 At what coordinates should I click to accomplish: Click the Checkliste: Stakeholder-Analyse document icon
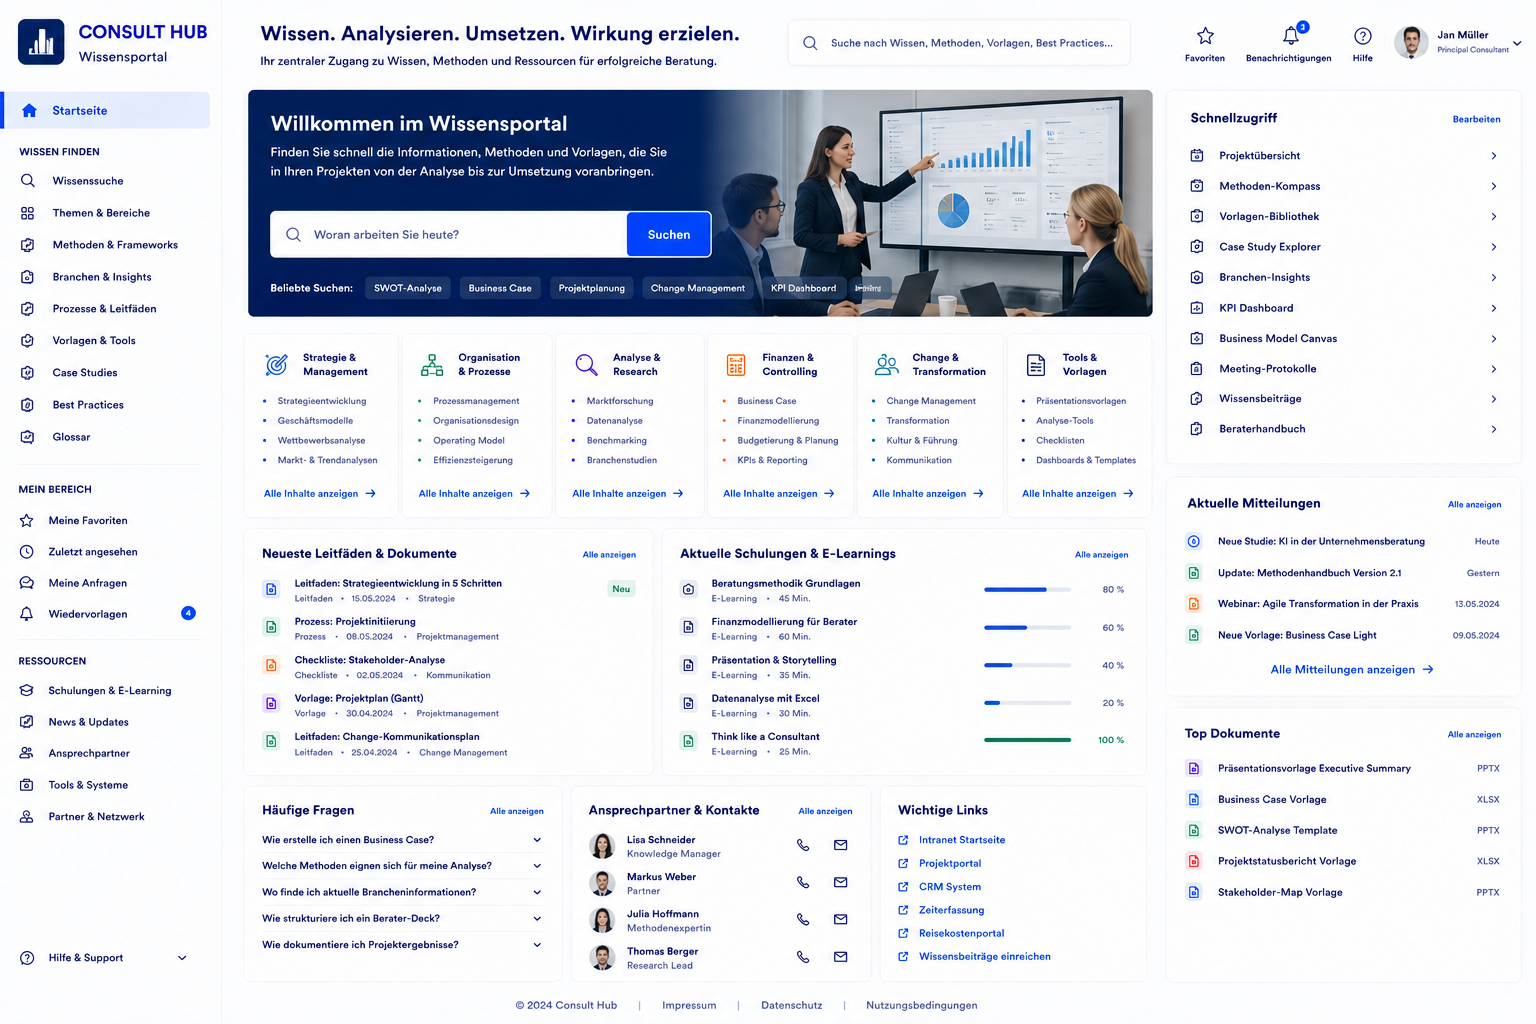(270, 665)
